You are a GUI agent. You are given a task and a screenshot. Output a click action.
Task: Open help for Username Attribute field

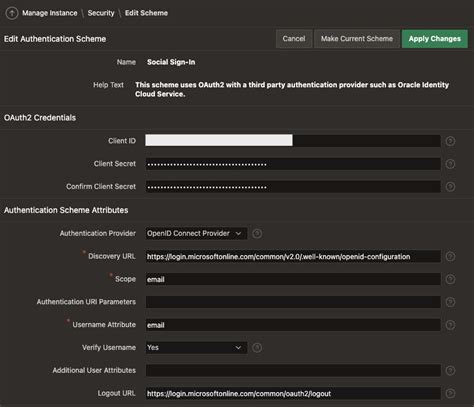coord(450,325)
